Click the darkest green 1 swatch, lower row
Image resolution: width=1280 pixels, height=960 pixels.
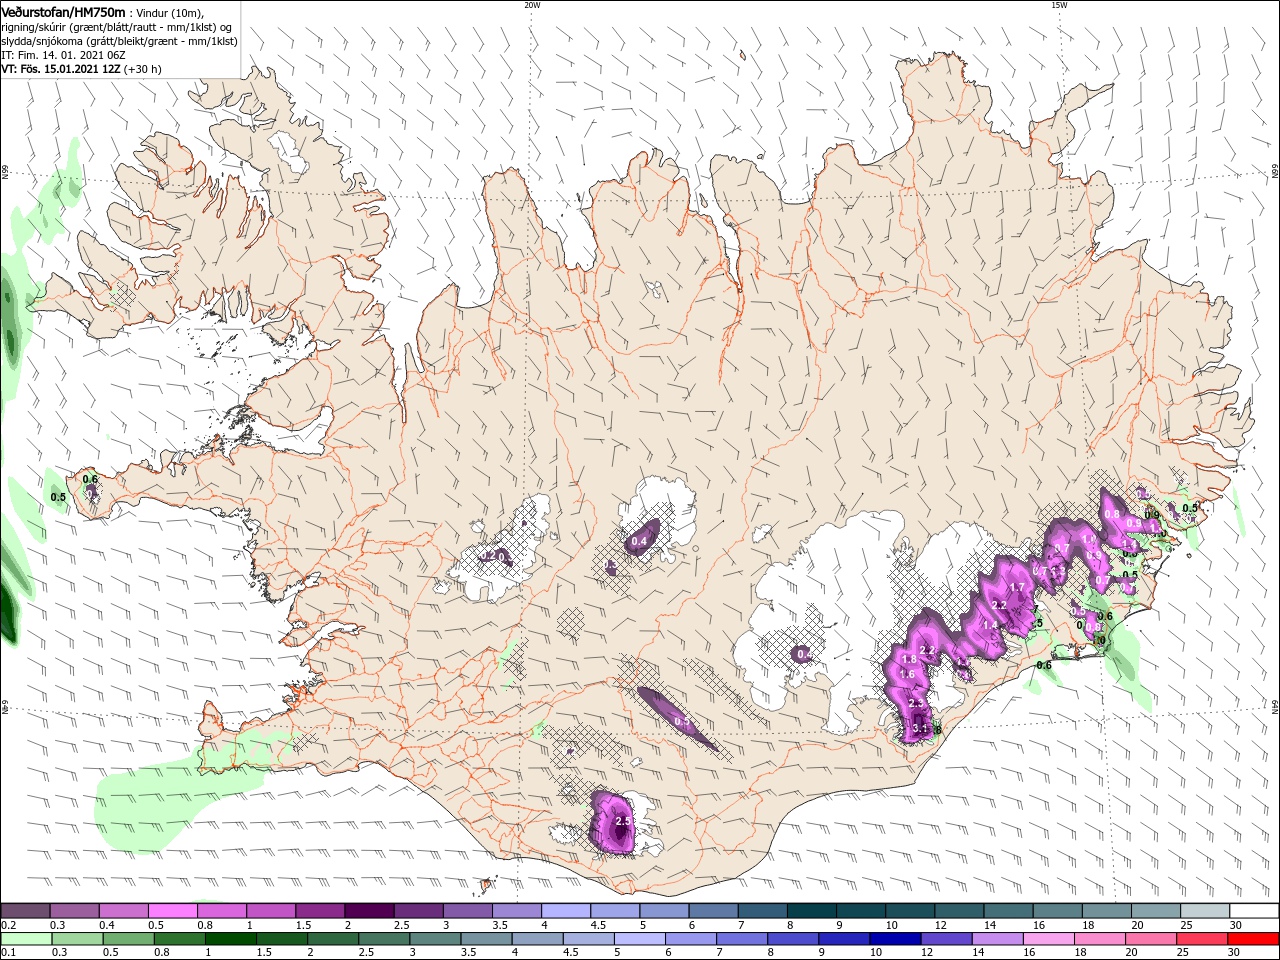tap(232, 938)
